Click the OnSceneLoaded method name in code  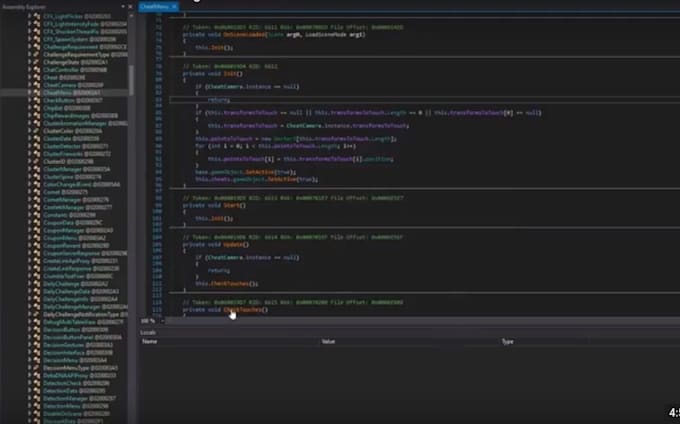coord(245,35)
